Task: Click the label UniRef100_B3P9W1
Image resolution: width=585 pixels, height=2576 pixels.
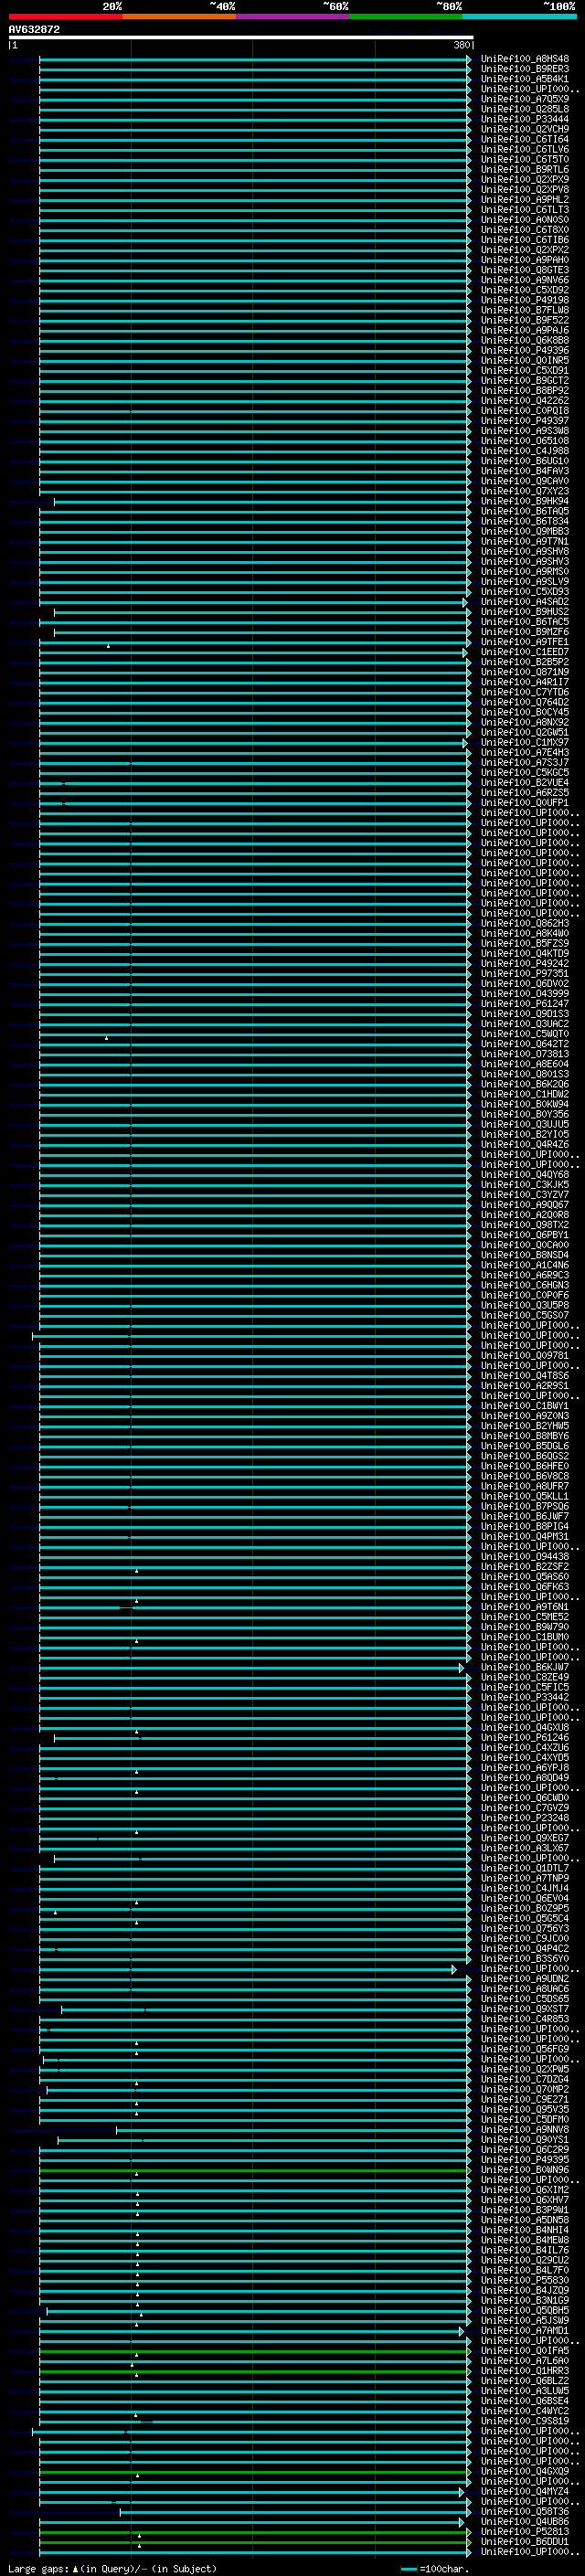Action: coord(525,2211)
